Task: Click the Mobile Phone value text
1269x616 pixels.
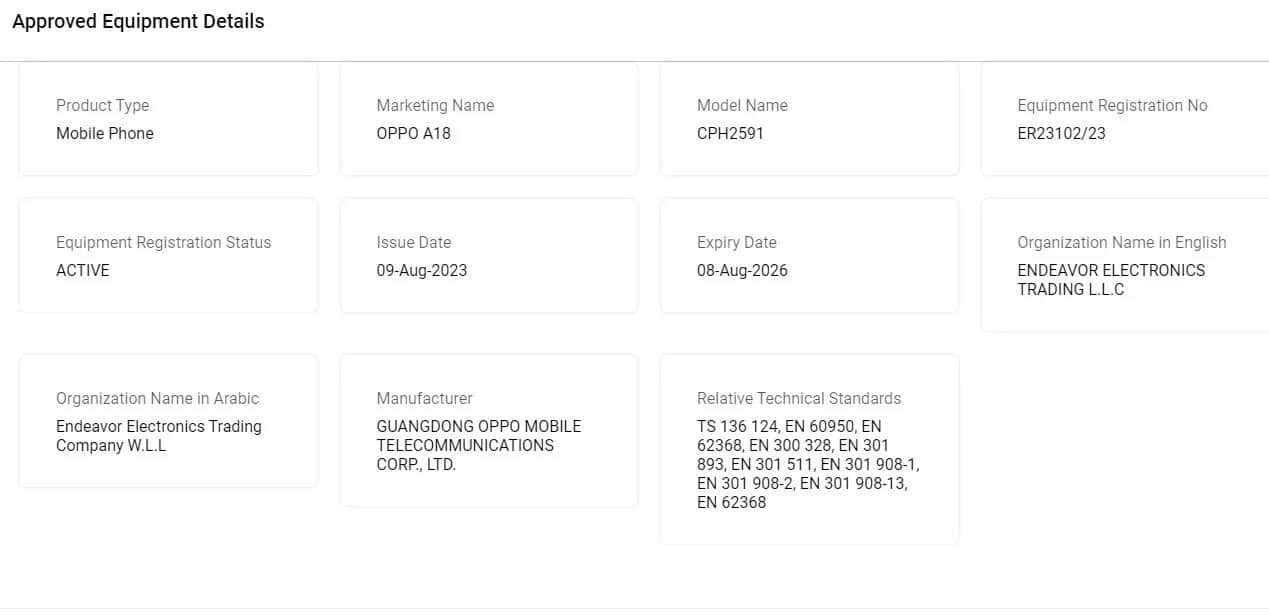Action: 105,133
